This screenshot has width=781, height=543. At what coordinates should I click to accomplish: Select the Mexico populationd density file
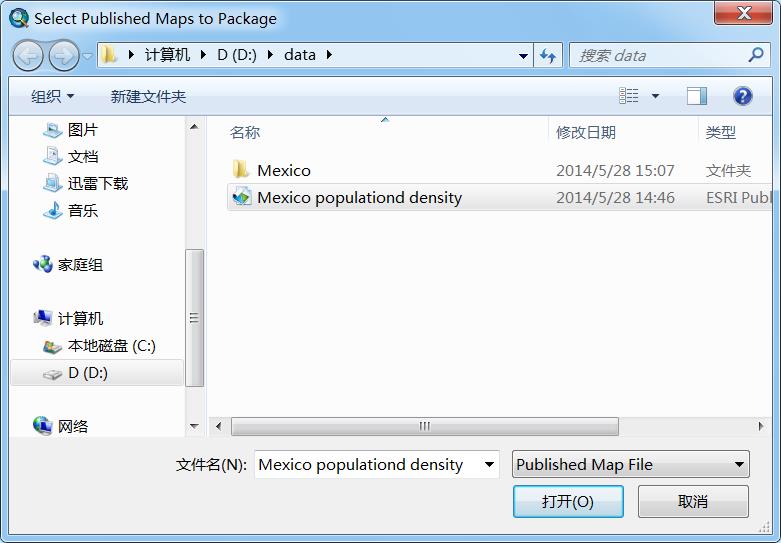(x=499, y=197)
